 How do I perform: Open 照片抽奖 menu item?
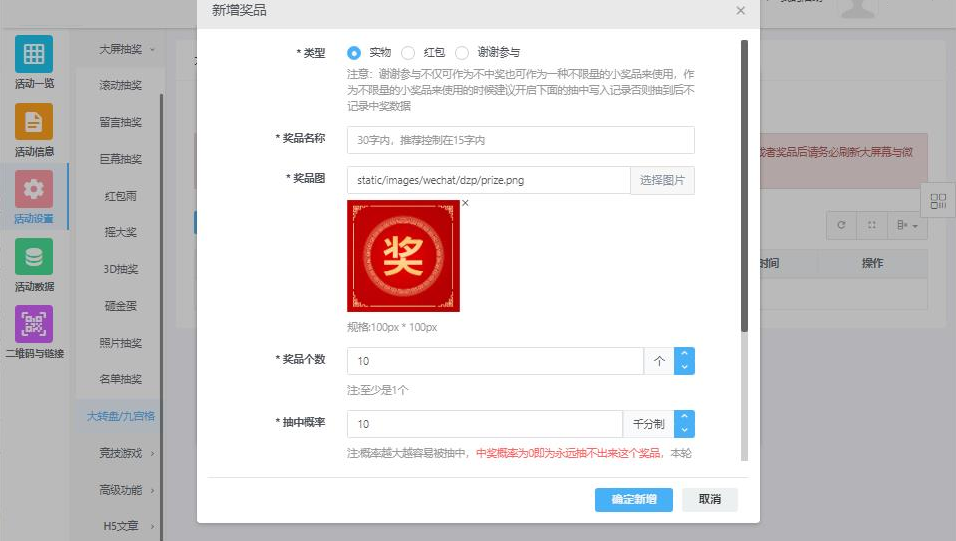coord(120,343)
